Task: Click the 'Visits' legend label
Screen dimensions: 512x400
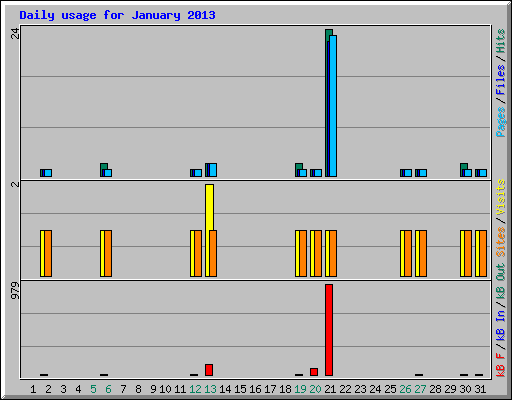Action: click(501, 197)
